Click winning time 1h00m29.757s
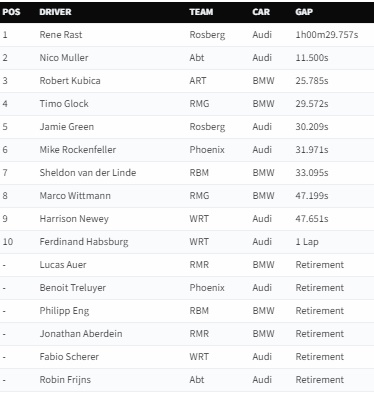Image resolution: width=374 pixels, height=402 pixels. click(327, 35)
